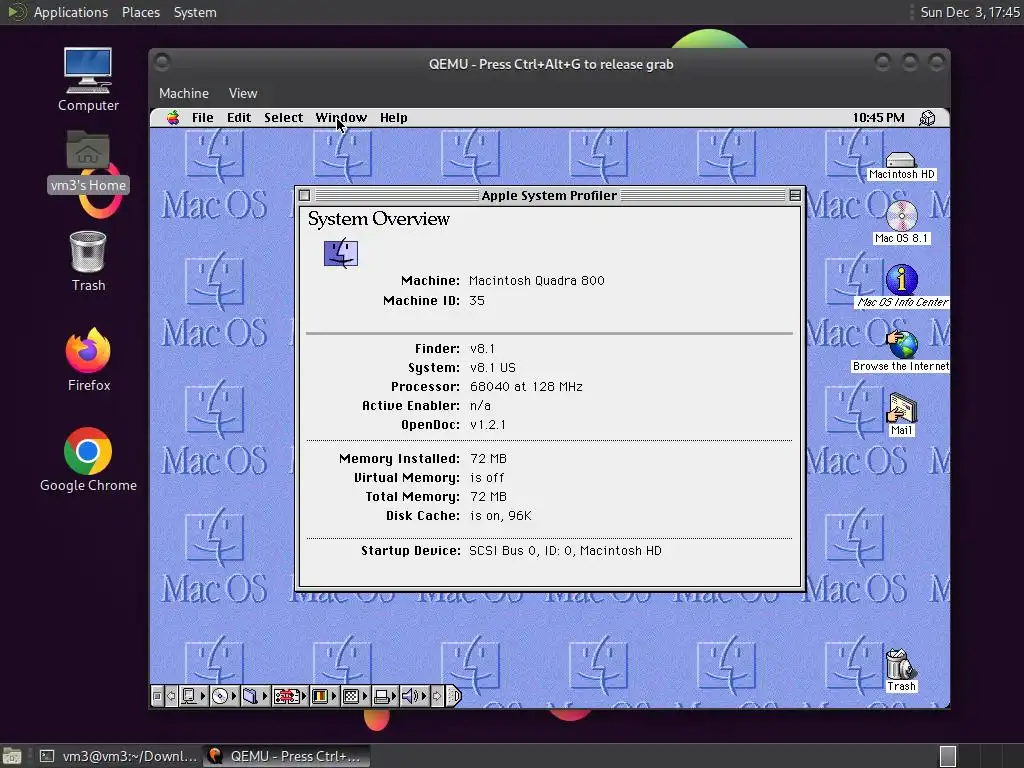Viewport: 1024px width, 768px height.
Task: Click the System value 'v8.1 US'
Action: tap(493, 368)
